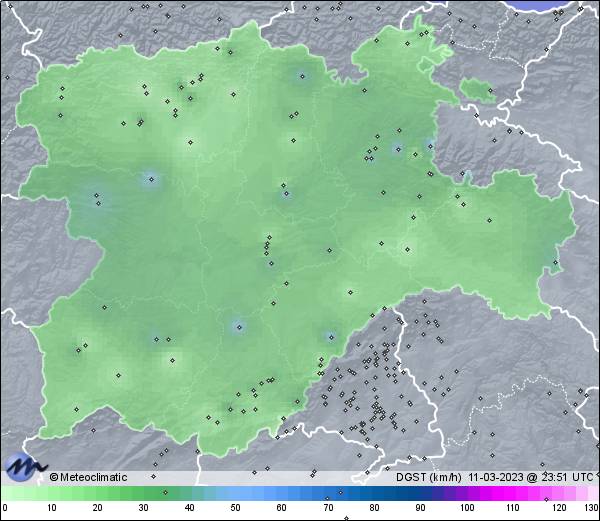Select the 10 km/h legend label

coord(50,508)
